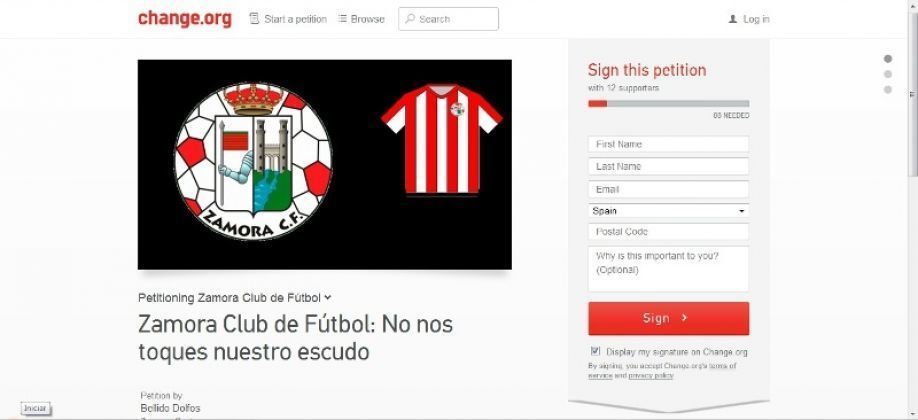
Task: Select the first page navigation dot
Action: click(x=888, y=59)
